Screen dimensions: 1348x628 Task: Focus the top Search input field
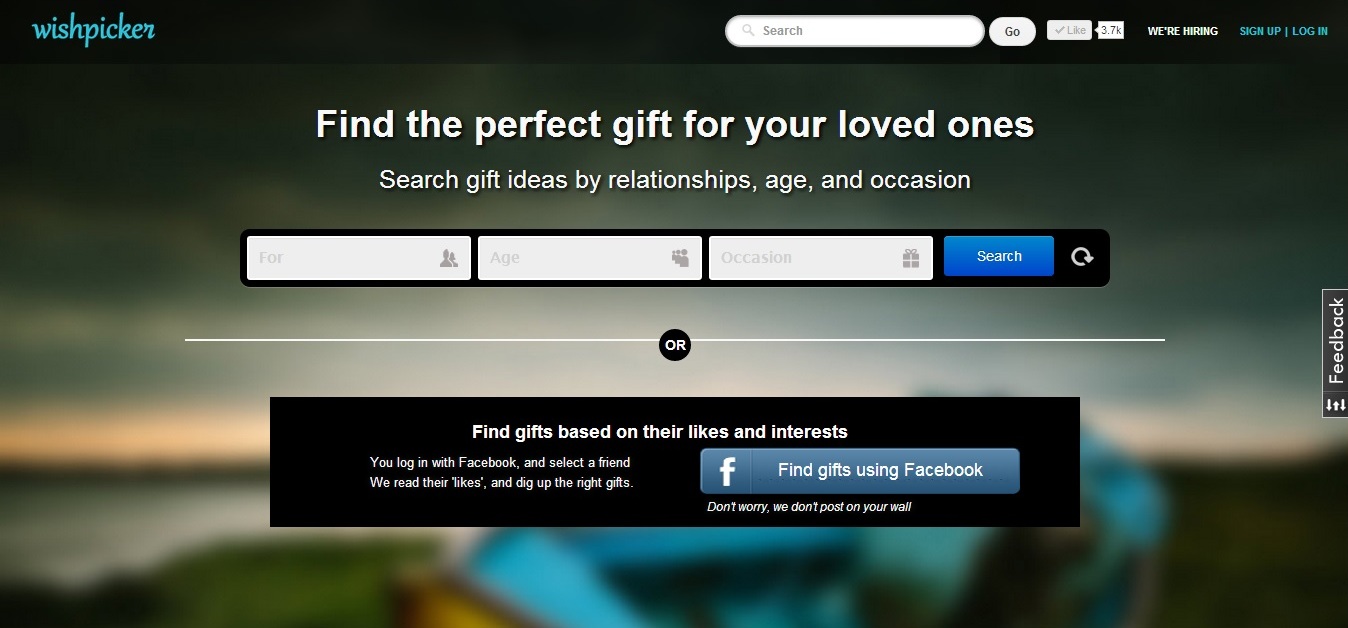click(855, 31)
